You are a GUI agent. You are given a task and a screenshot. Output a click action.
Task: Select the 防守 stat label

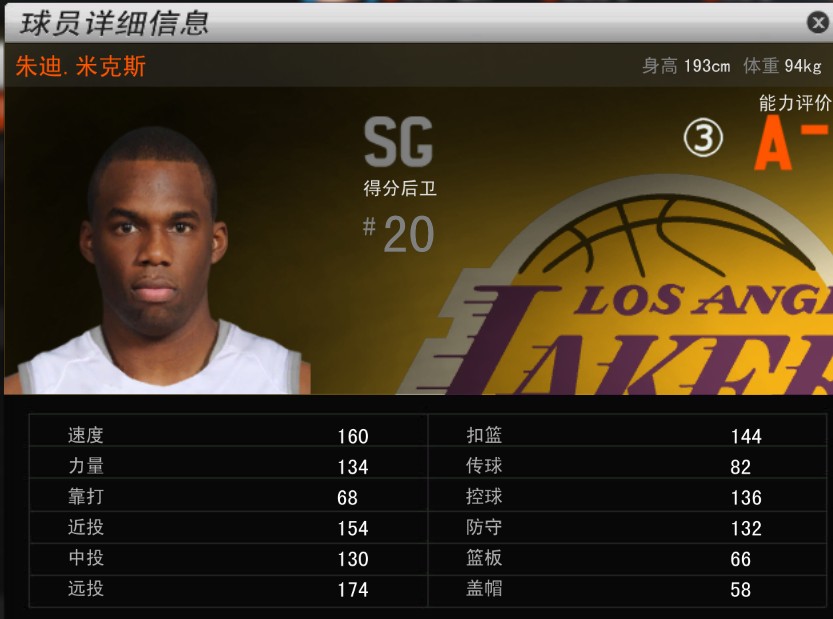tap(484, 527)
